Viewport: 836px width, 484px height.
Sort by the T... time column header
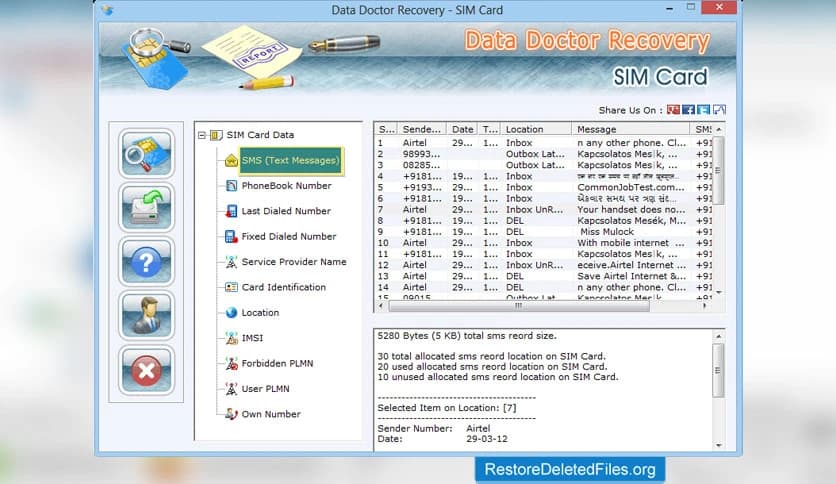(x=489, y=129)
